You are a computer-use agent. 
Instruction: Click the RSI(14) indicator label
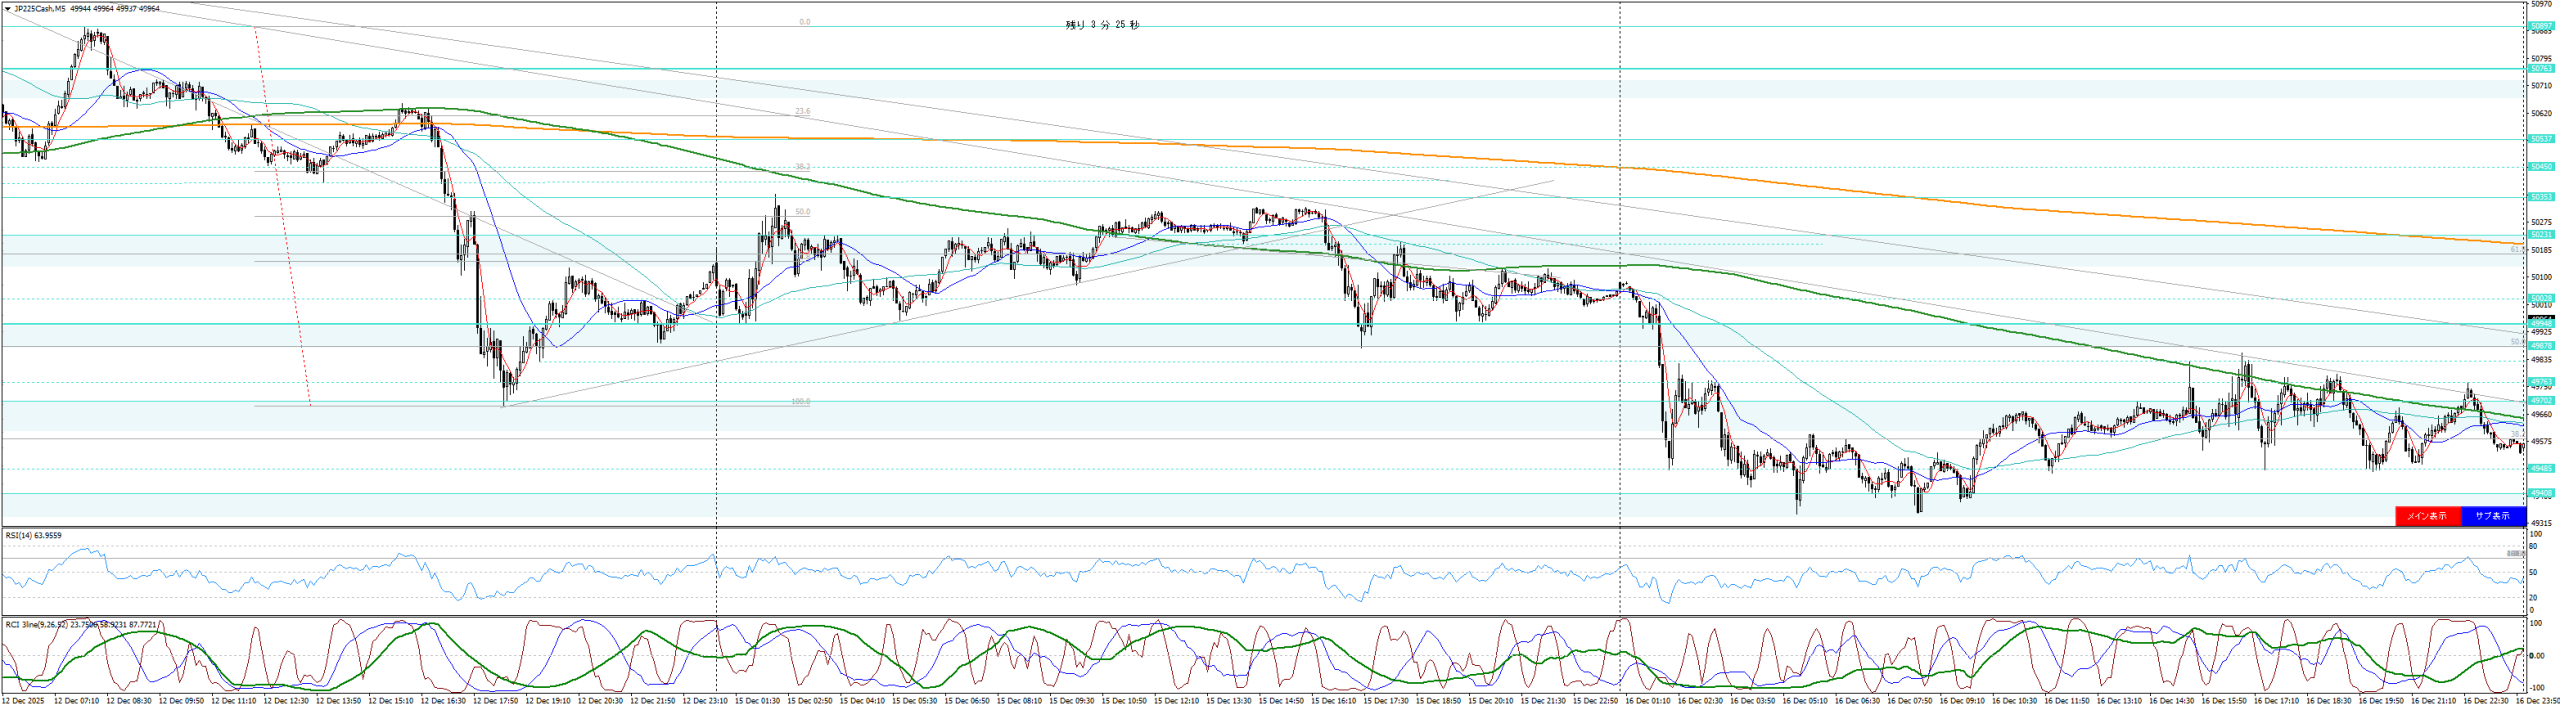click(33, 536)
